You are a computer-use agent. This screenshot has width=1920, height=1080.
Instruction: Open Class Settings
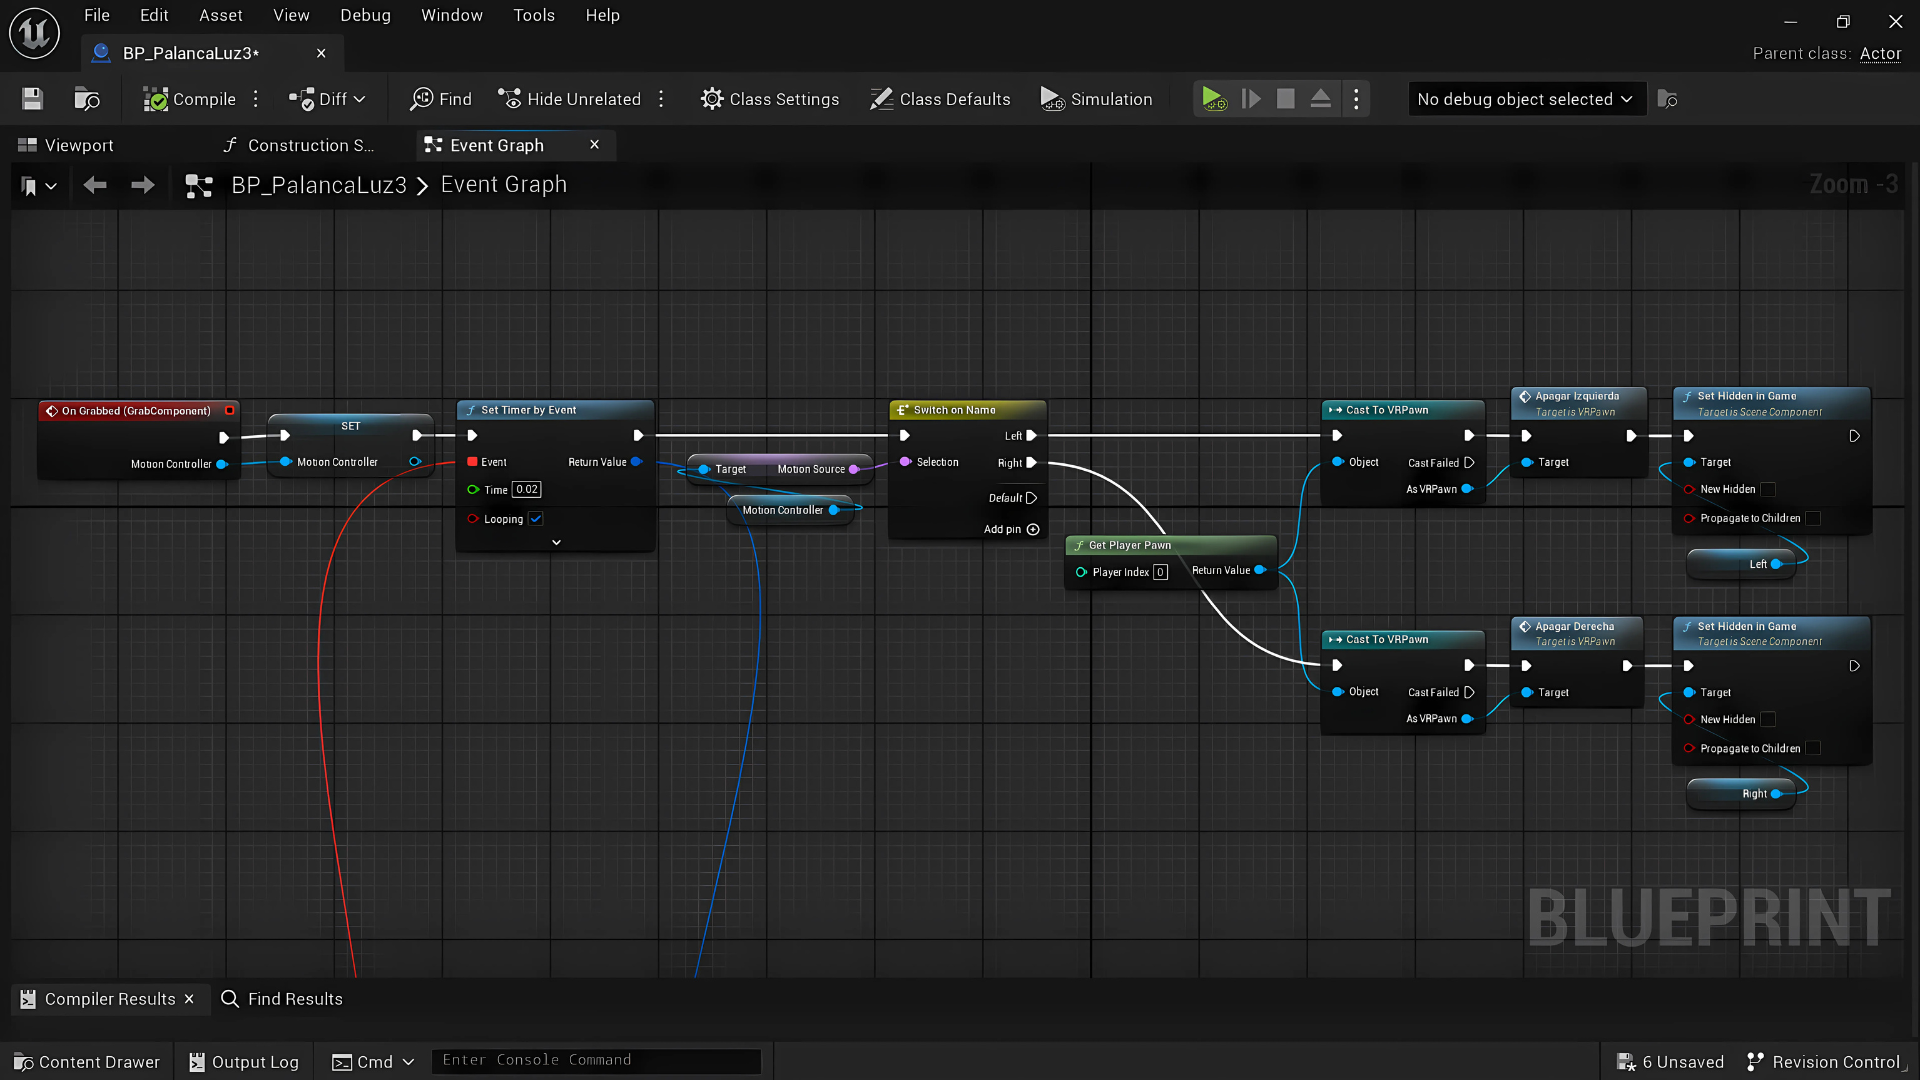pyautogui.click(x=770, y=99)
